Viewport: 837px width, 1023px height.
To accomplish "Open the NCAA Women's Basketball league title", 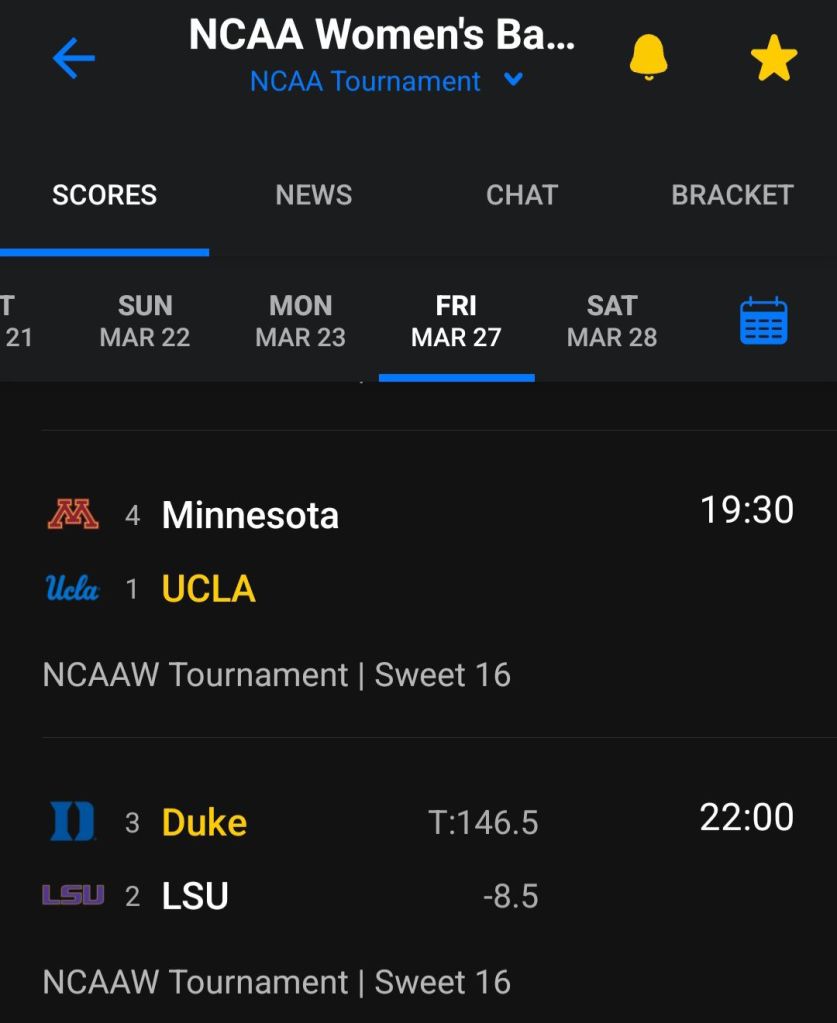I will pyautogui.click(x=381, y=35).
